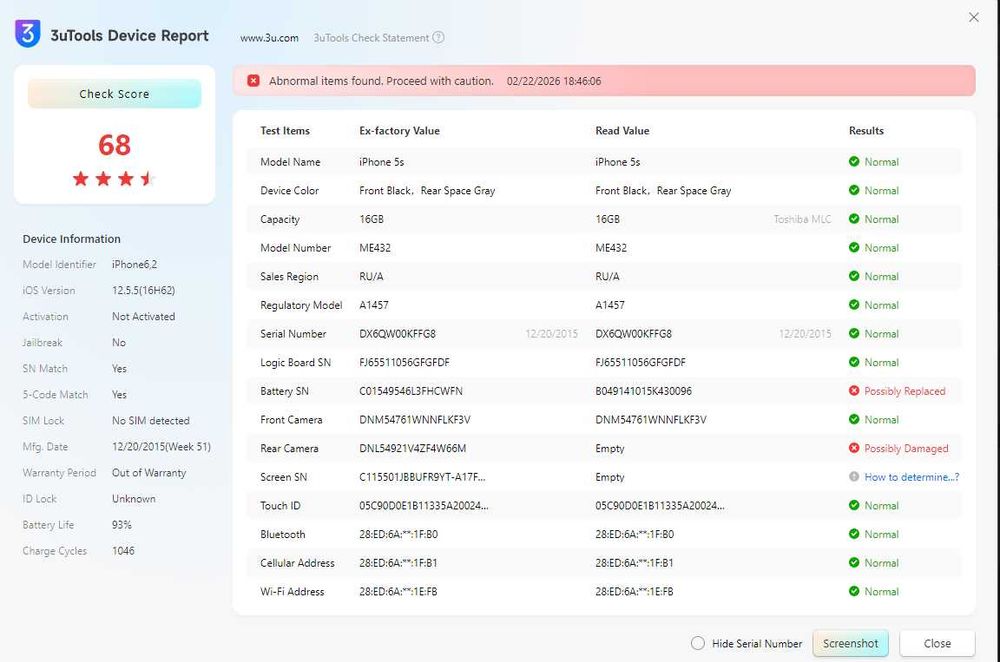Click the Model Identifier value iPhone6,2
Screen dimensions: 1000x662
(x=135, y=264)
